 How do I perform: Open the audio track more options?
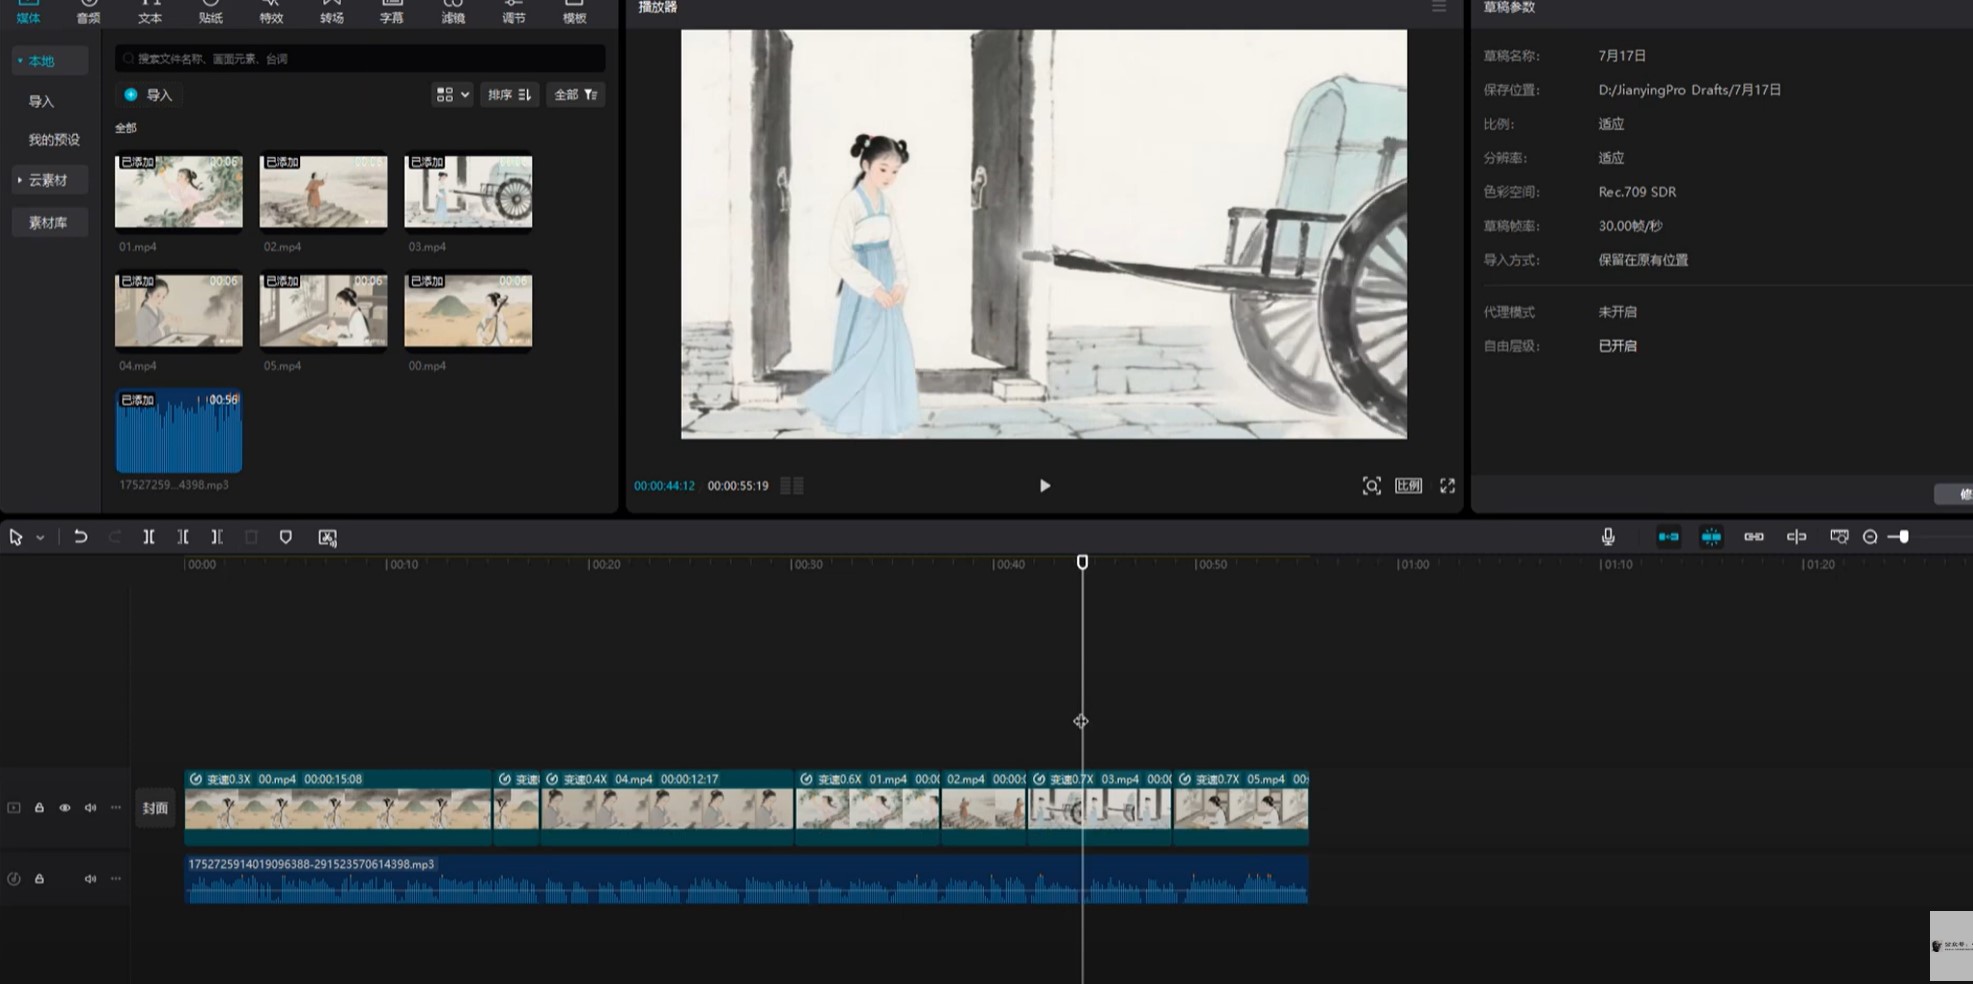point(116,879)
